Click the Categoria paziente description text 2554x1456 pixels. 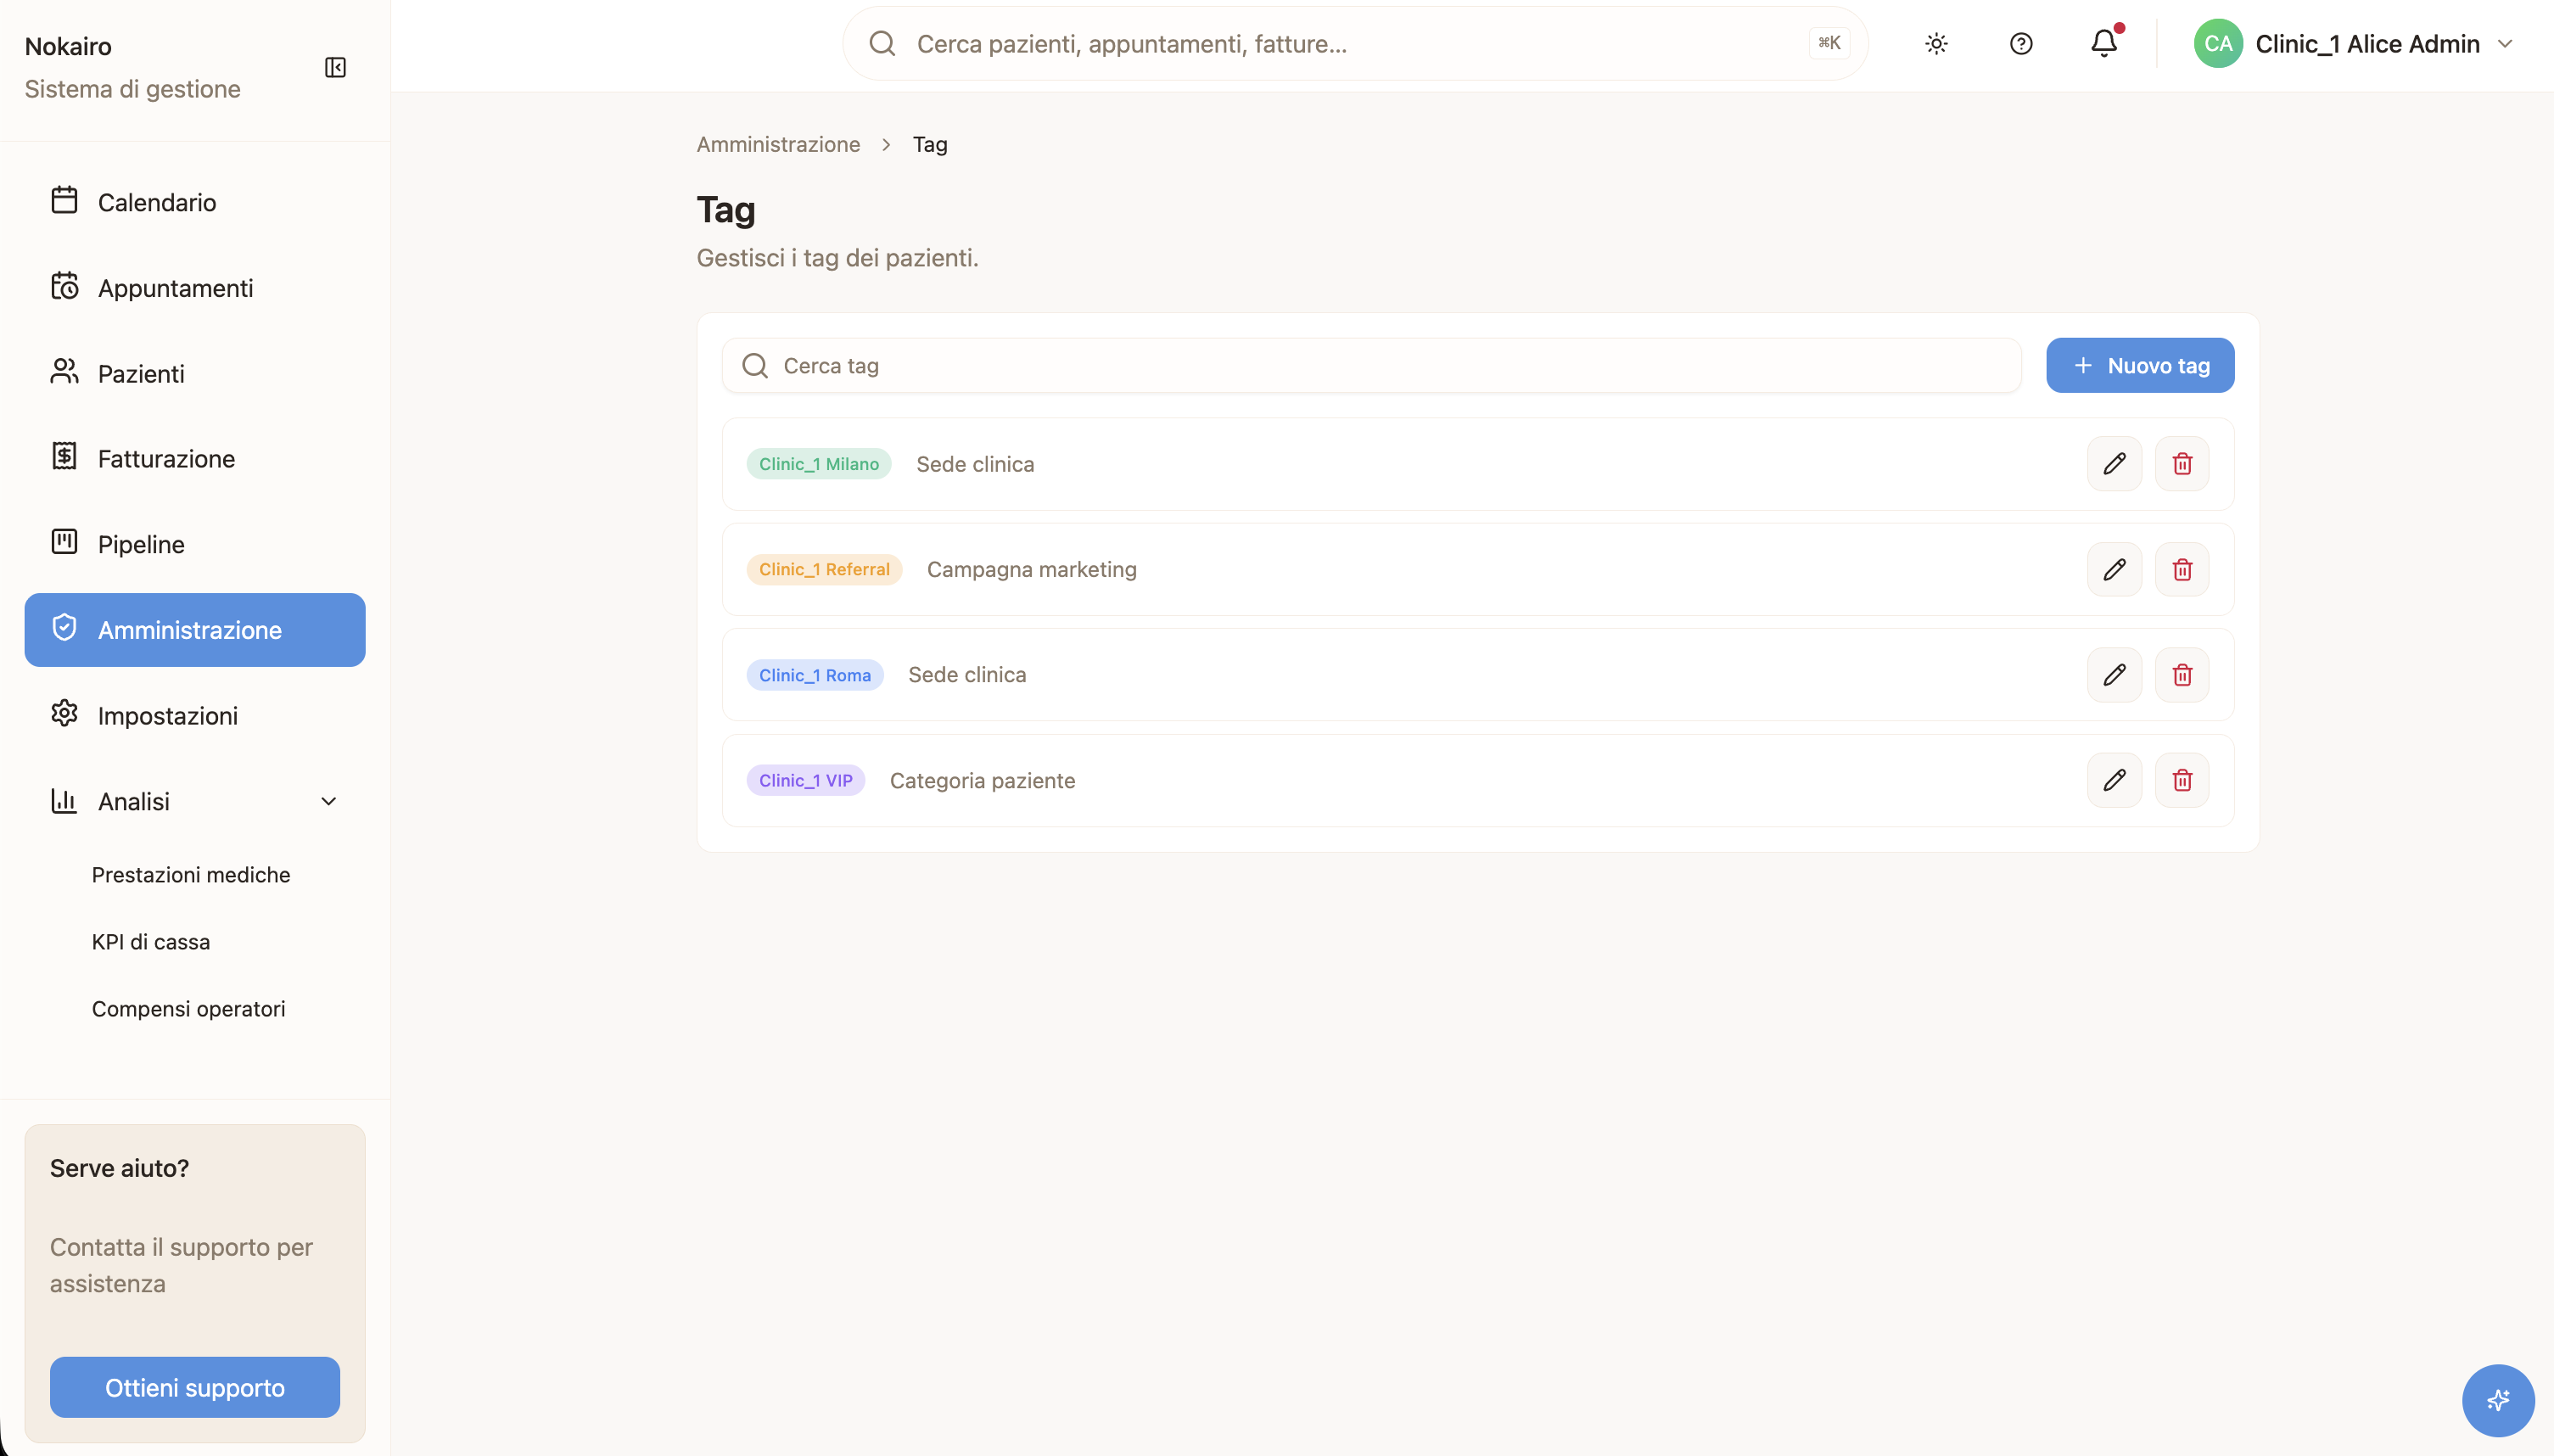pos(982,781)
